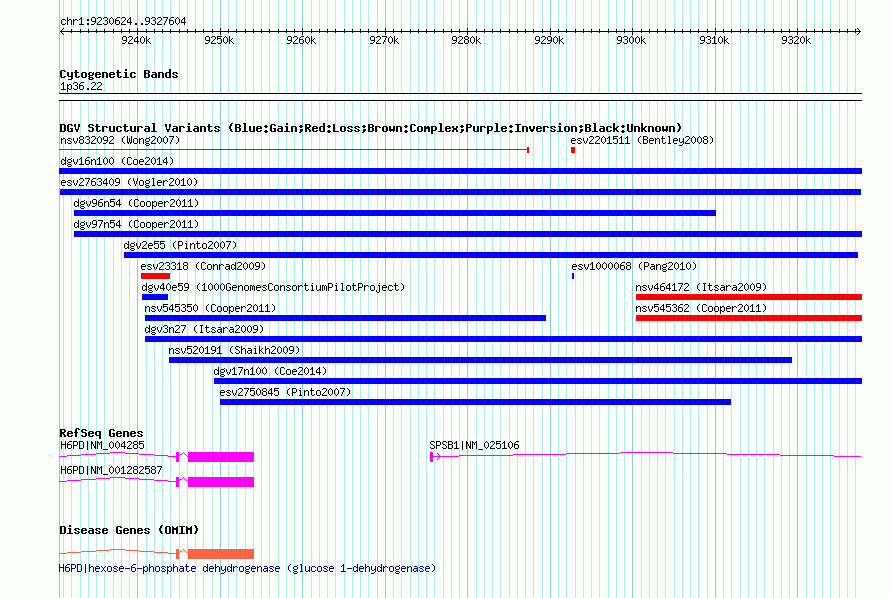
Task: Click the Disease Genes (OMIM) track title
Action: (x=129, y=530)
